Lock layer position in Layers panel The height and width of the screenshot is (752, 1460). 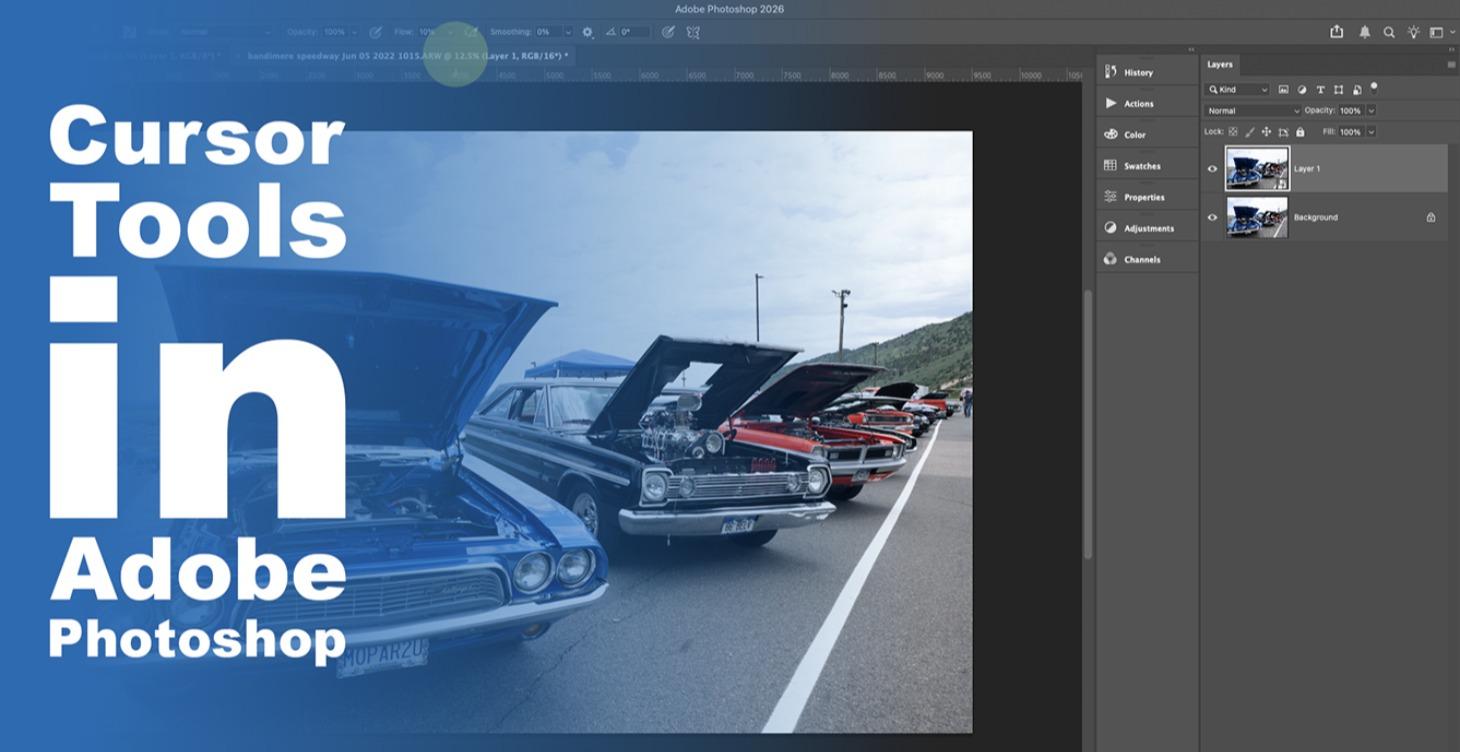pos(1266,132)
